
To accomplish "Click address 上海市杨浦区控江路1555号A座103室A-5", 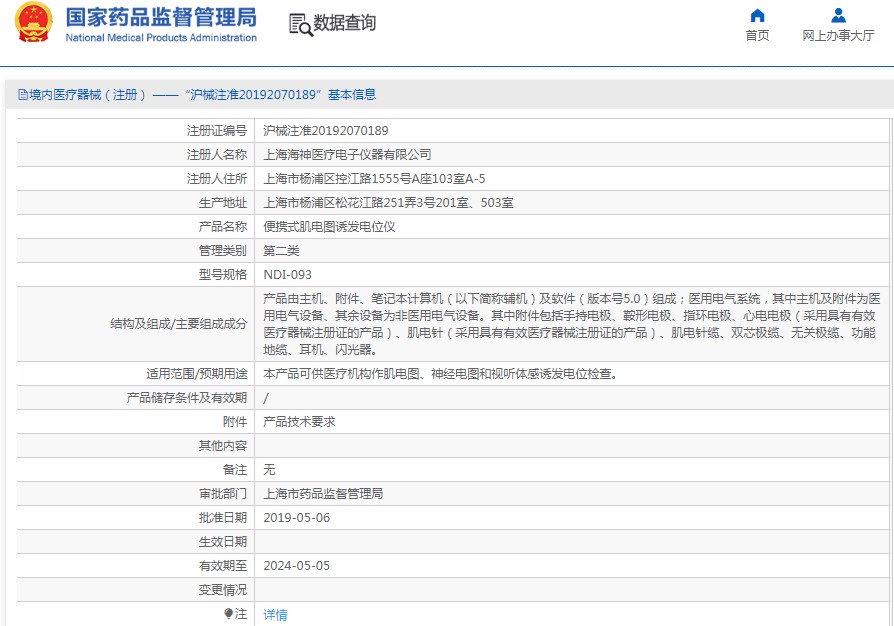I will [x=374, y=178].
